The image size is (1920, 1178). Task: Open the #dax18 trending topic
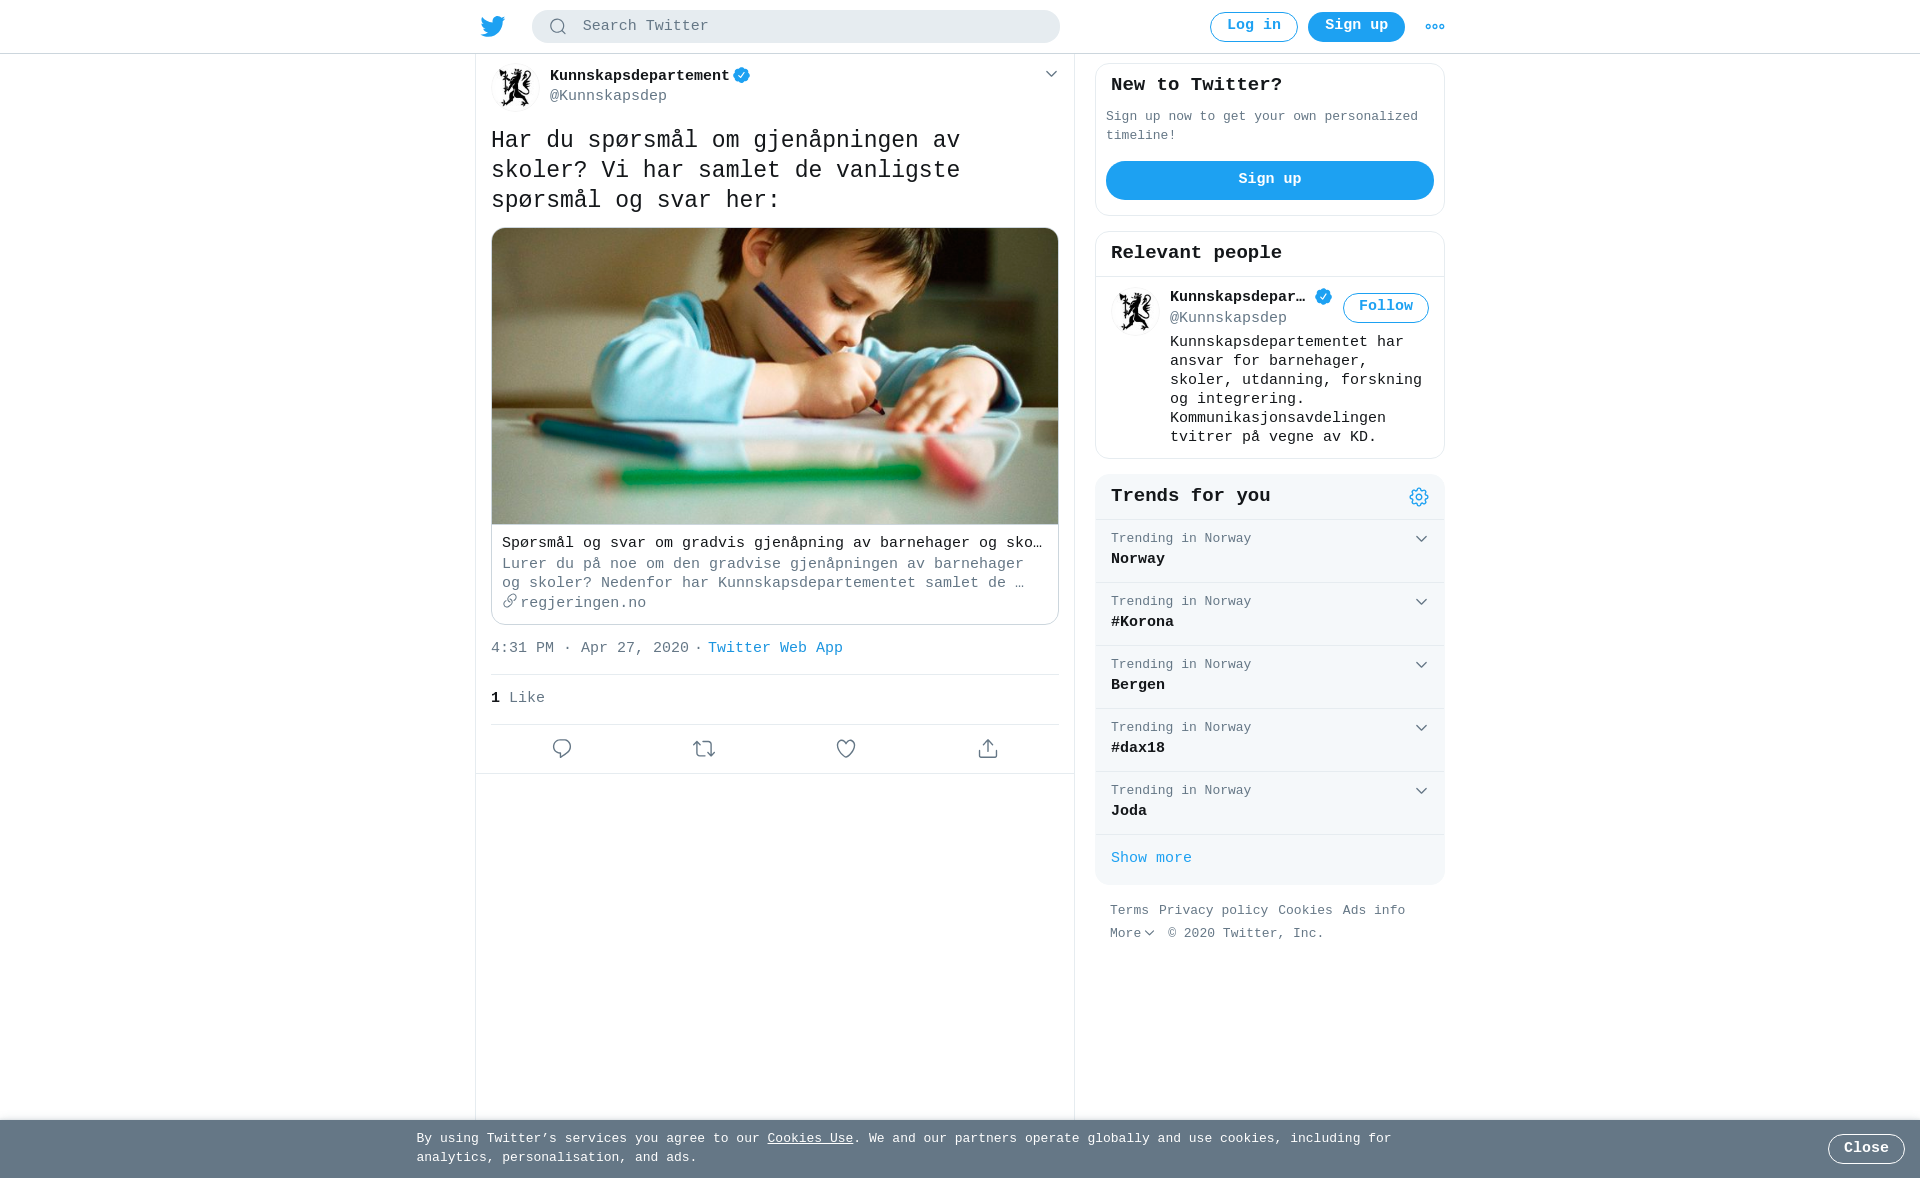pos(1270,740)
